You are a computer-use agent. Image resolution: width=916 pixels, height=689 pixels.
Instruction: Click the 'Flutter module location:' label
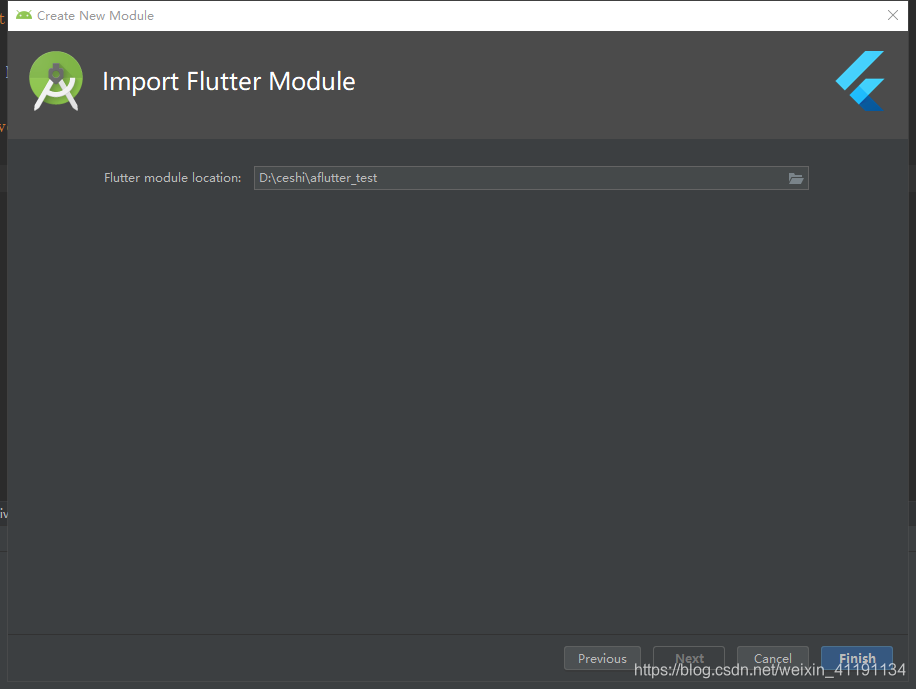pos(172,178)
